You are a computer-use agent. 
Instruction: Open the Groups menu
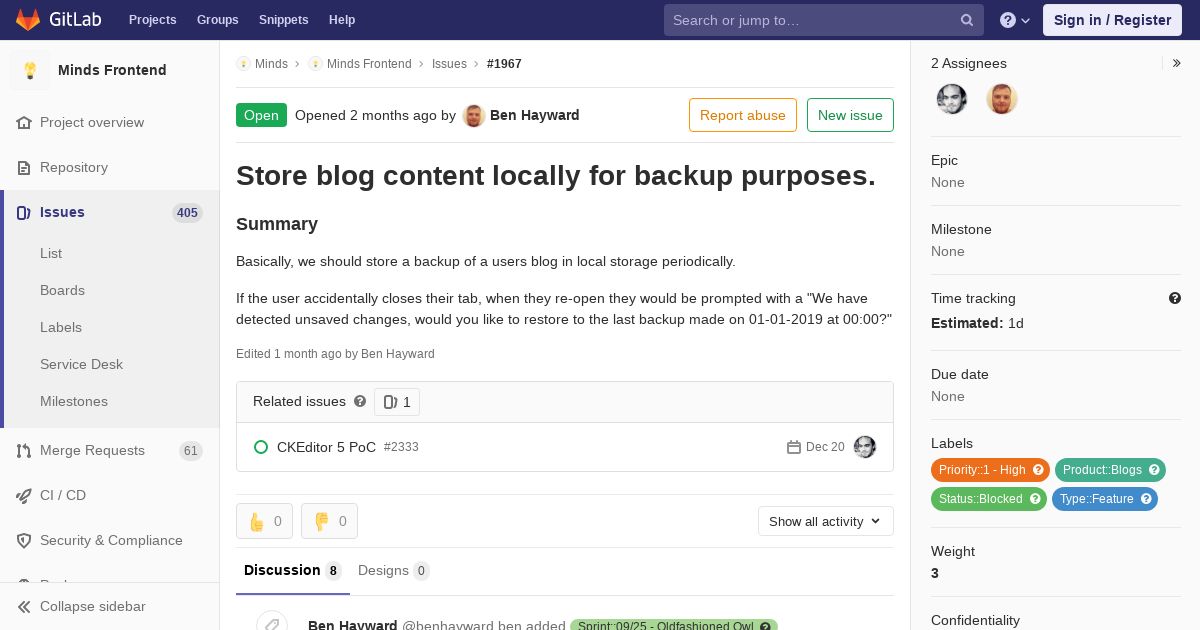pyautogui.click(x=217, y=20)
